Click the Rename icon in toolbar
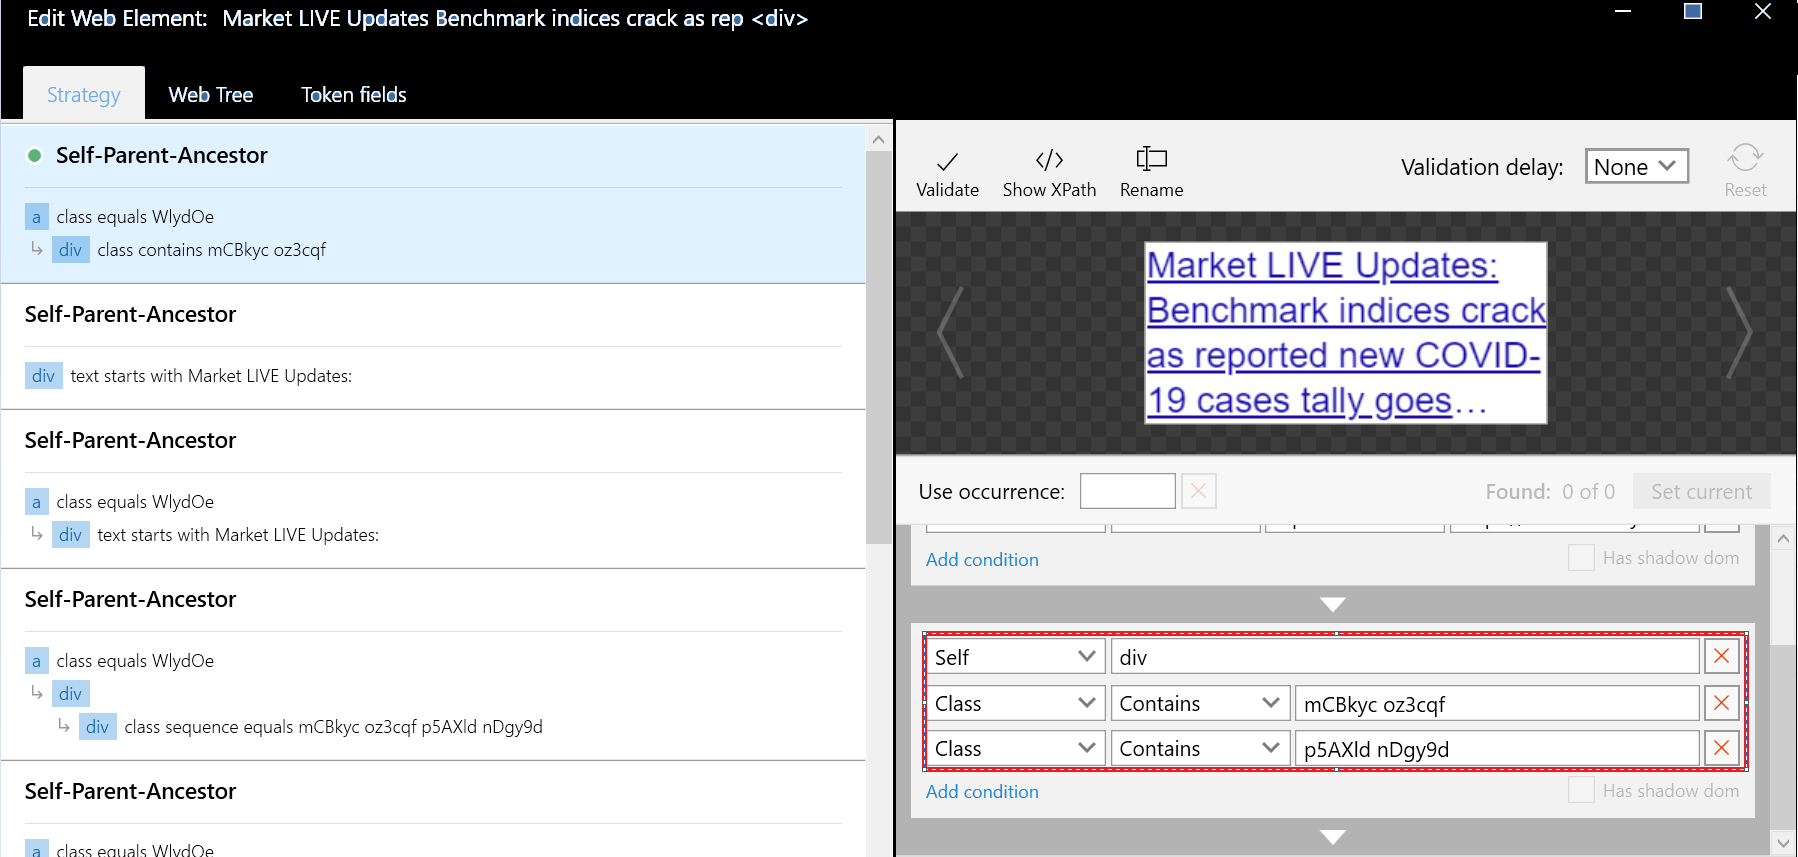This screenshot has height=857, width=1798. pyautogui.click(x=1151, y=159)
